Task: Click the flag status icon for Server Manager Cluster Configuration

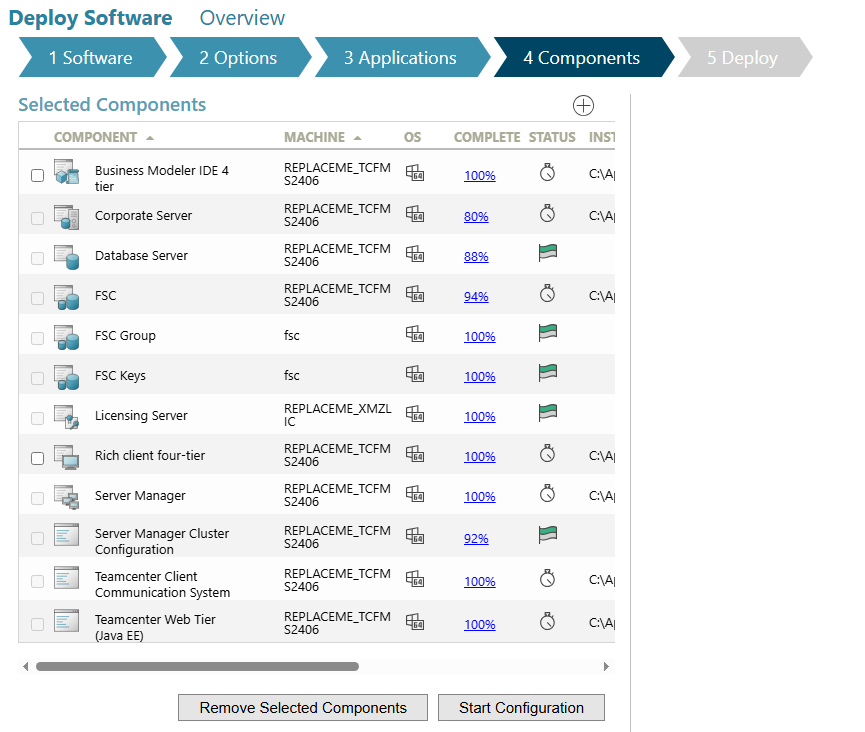Action: (548, 534)
